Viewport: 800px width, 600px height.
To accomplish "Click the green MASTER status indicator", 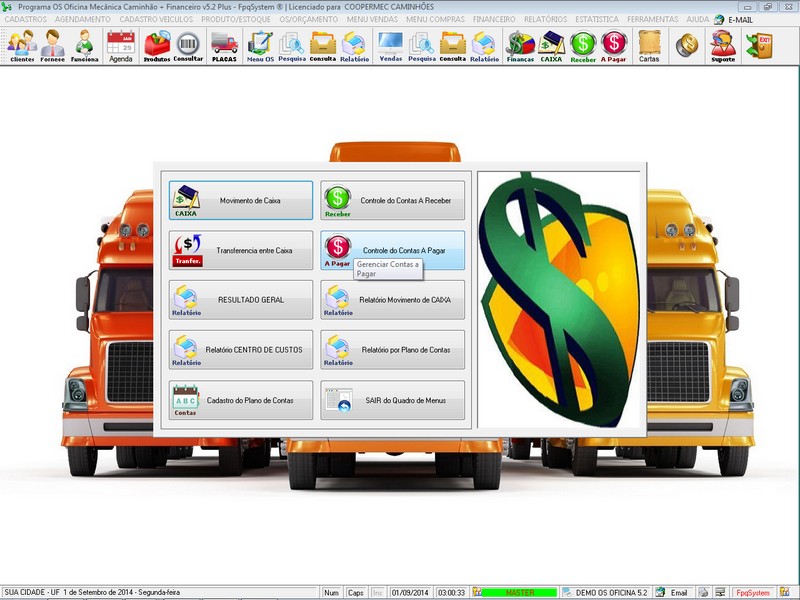I will point(519,592).
